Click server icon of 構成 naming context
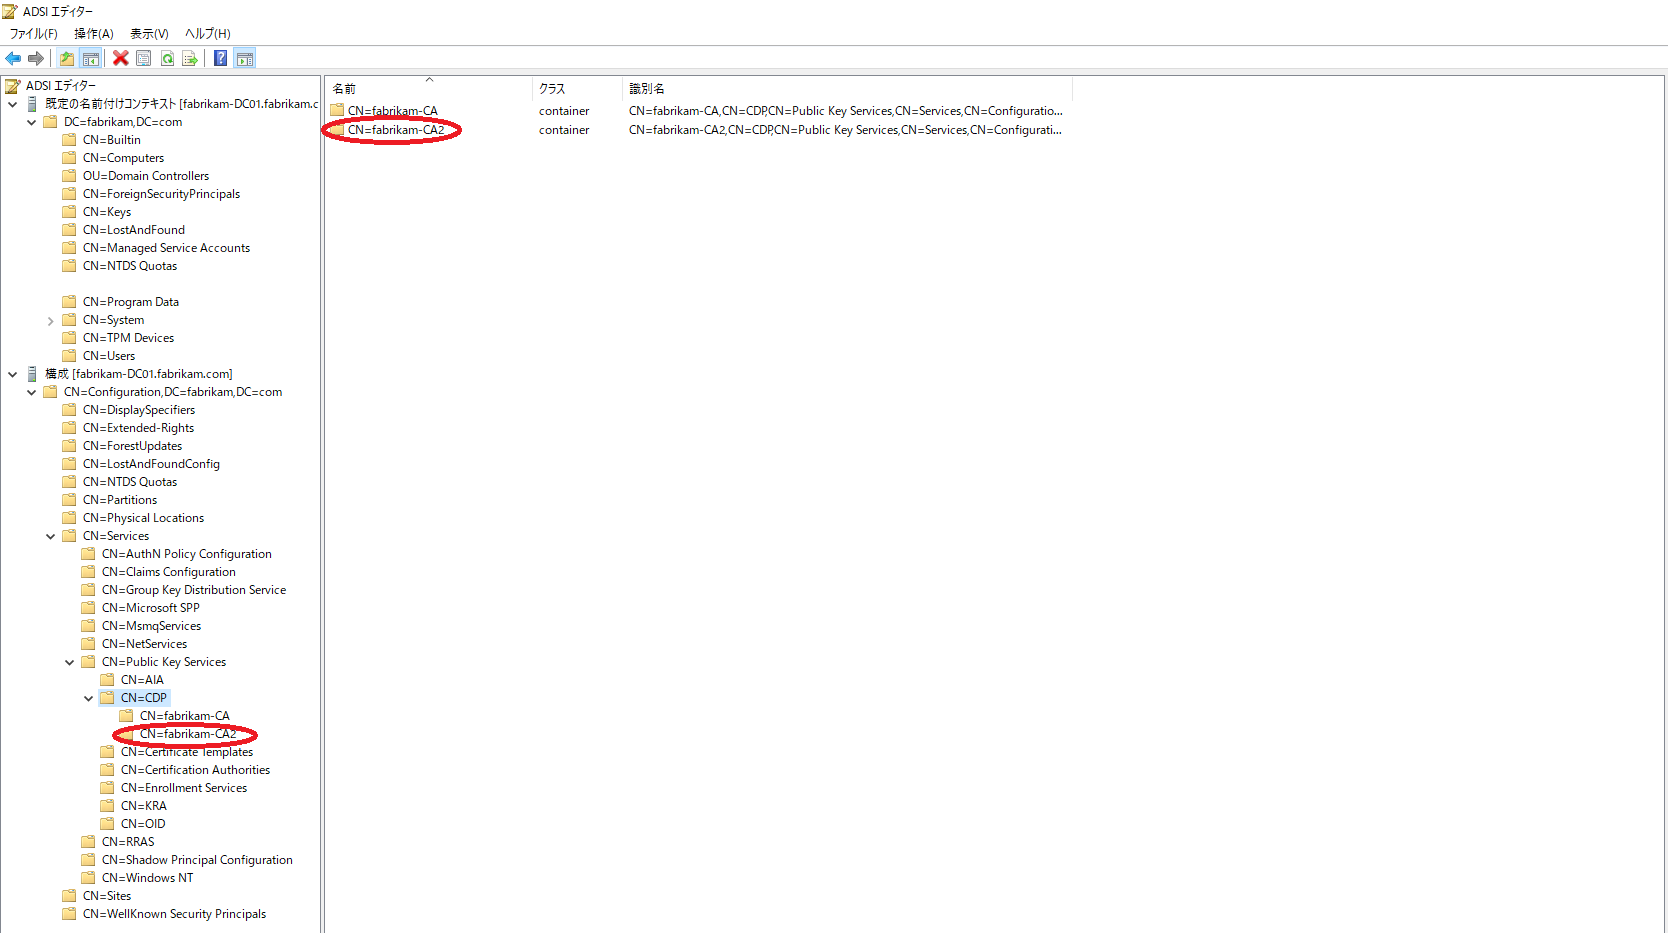 (32, 374)
